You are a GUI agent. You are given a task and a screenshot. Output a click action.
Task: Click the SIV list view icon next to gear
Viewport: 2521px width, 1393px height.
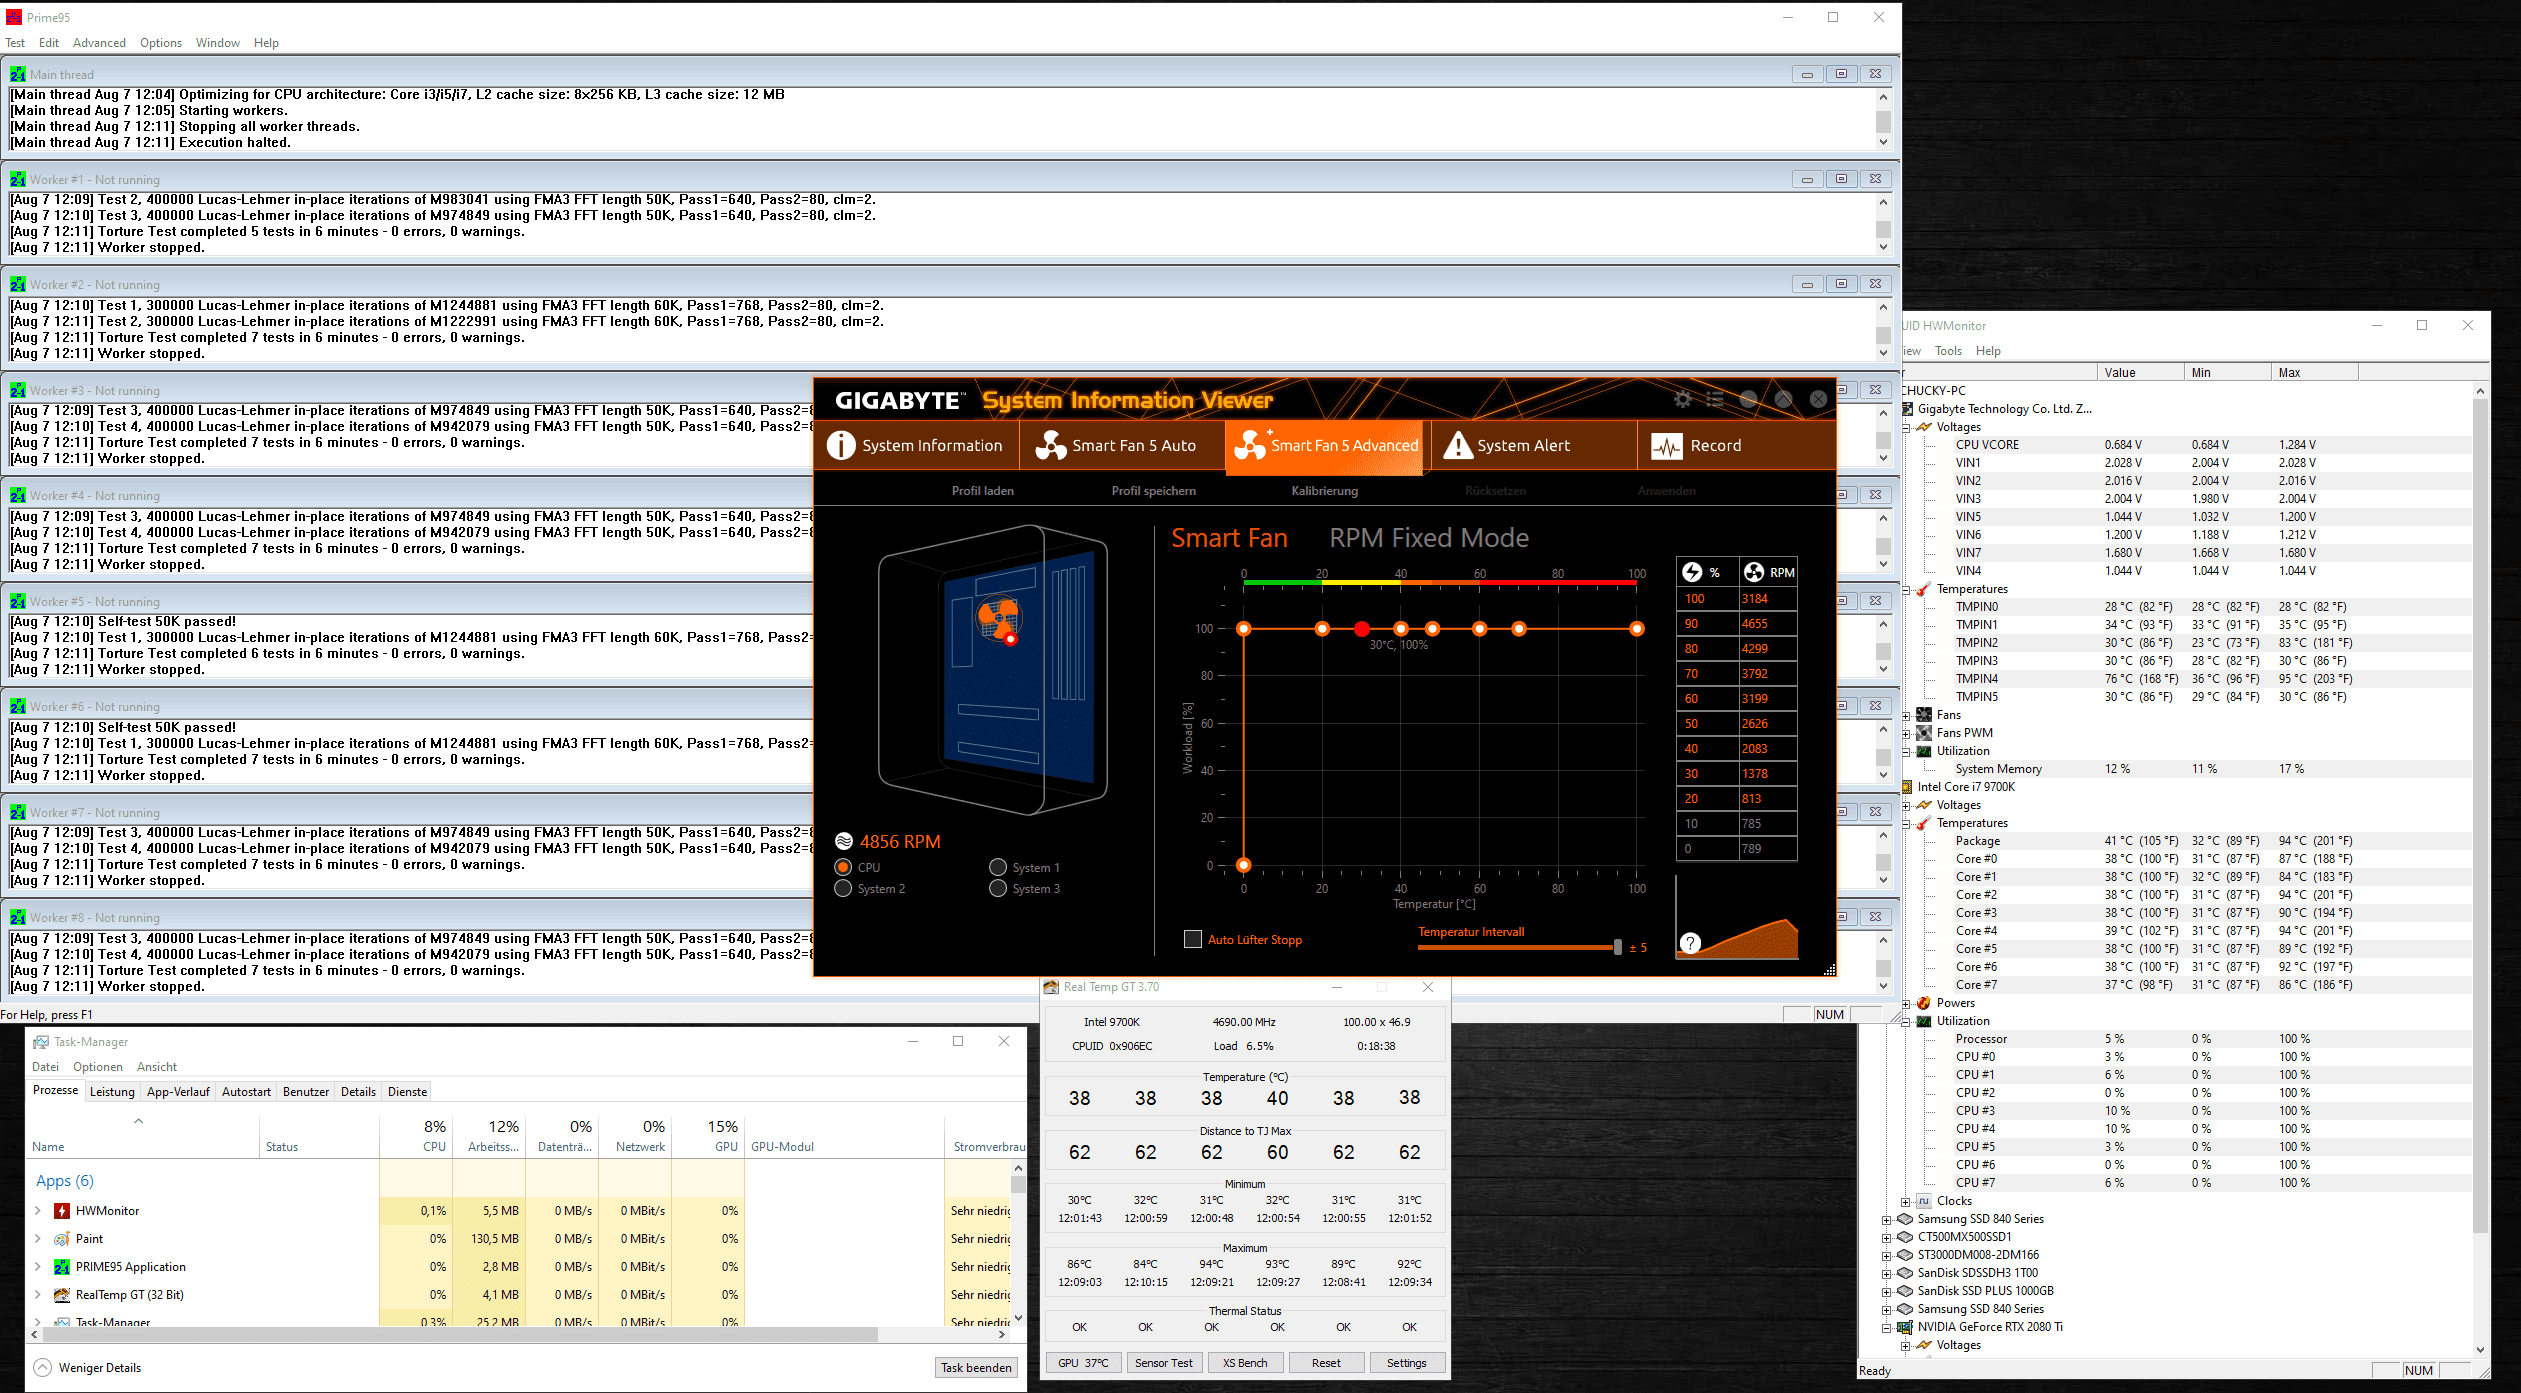pos(1715,400)
